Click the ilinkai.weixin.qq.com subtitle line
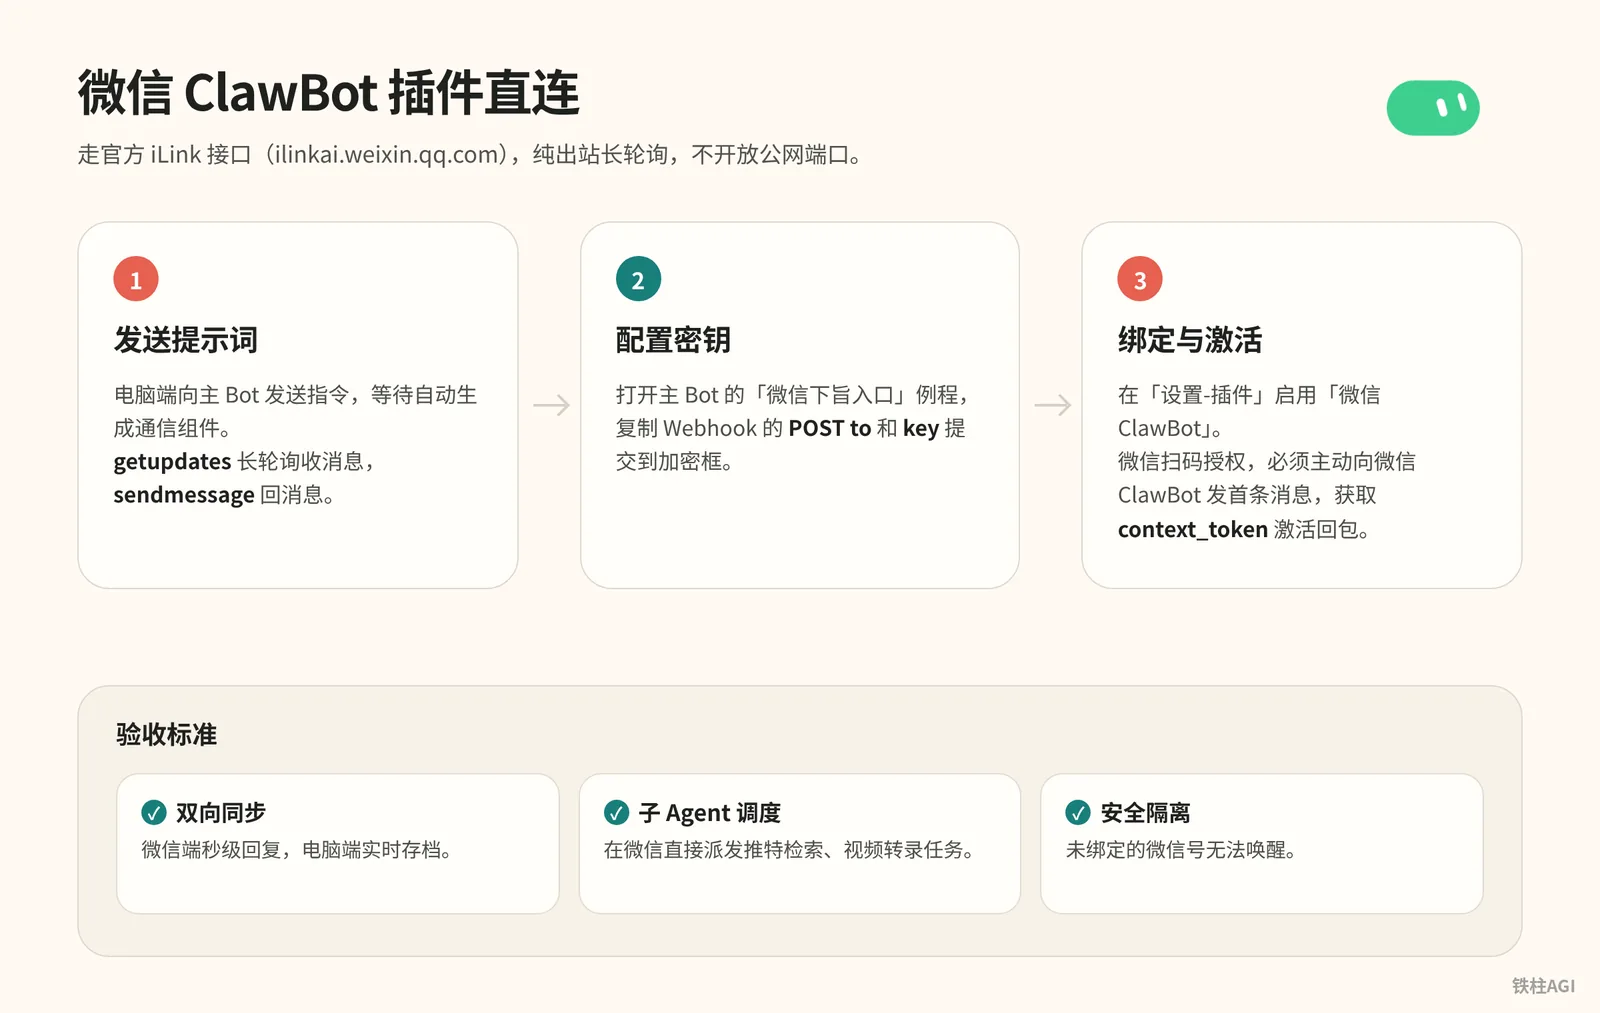This screenshot has width=1600, height=1013. [470, 155]
